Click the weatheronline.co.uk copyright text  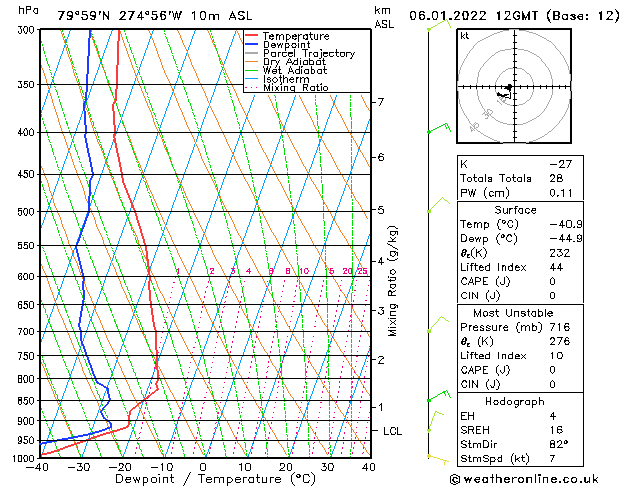pyautogui.click(x=524, y=479)
